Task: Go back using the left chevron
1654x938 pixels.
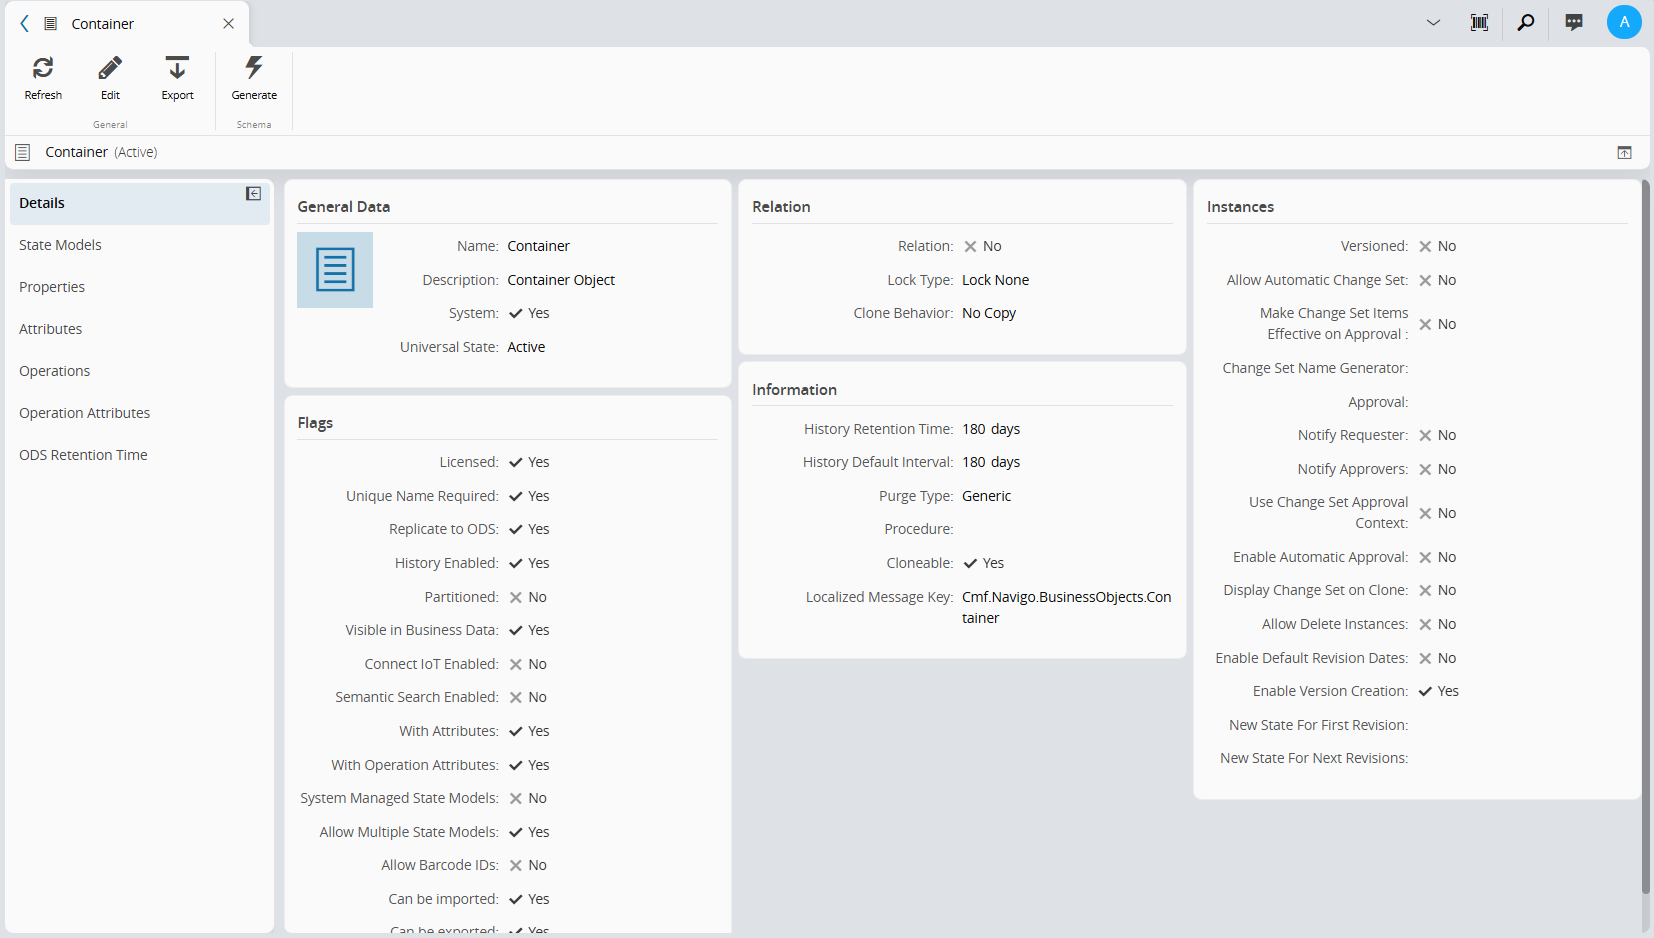Action: pyautogui.click(x=25, y=23)
